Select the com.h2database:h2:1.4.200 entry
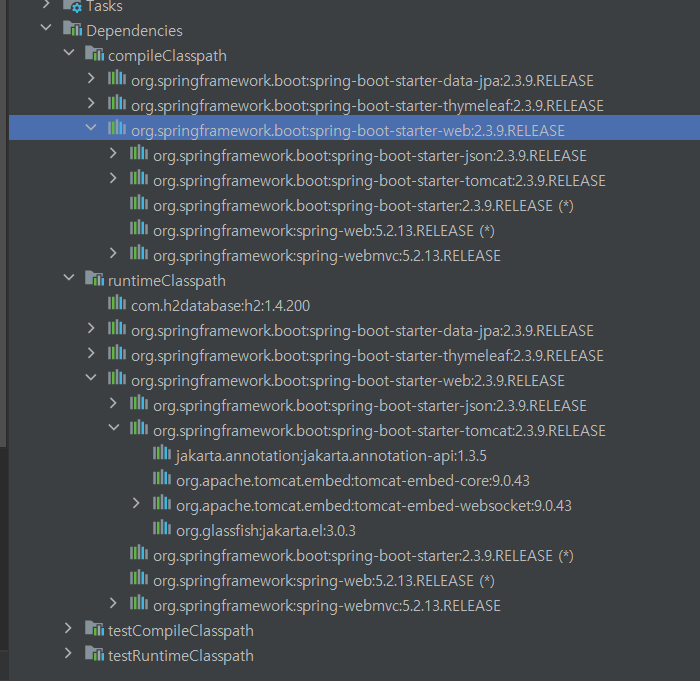700x681 pixels. click(x=220, y=305)
